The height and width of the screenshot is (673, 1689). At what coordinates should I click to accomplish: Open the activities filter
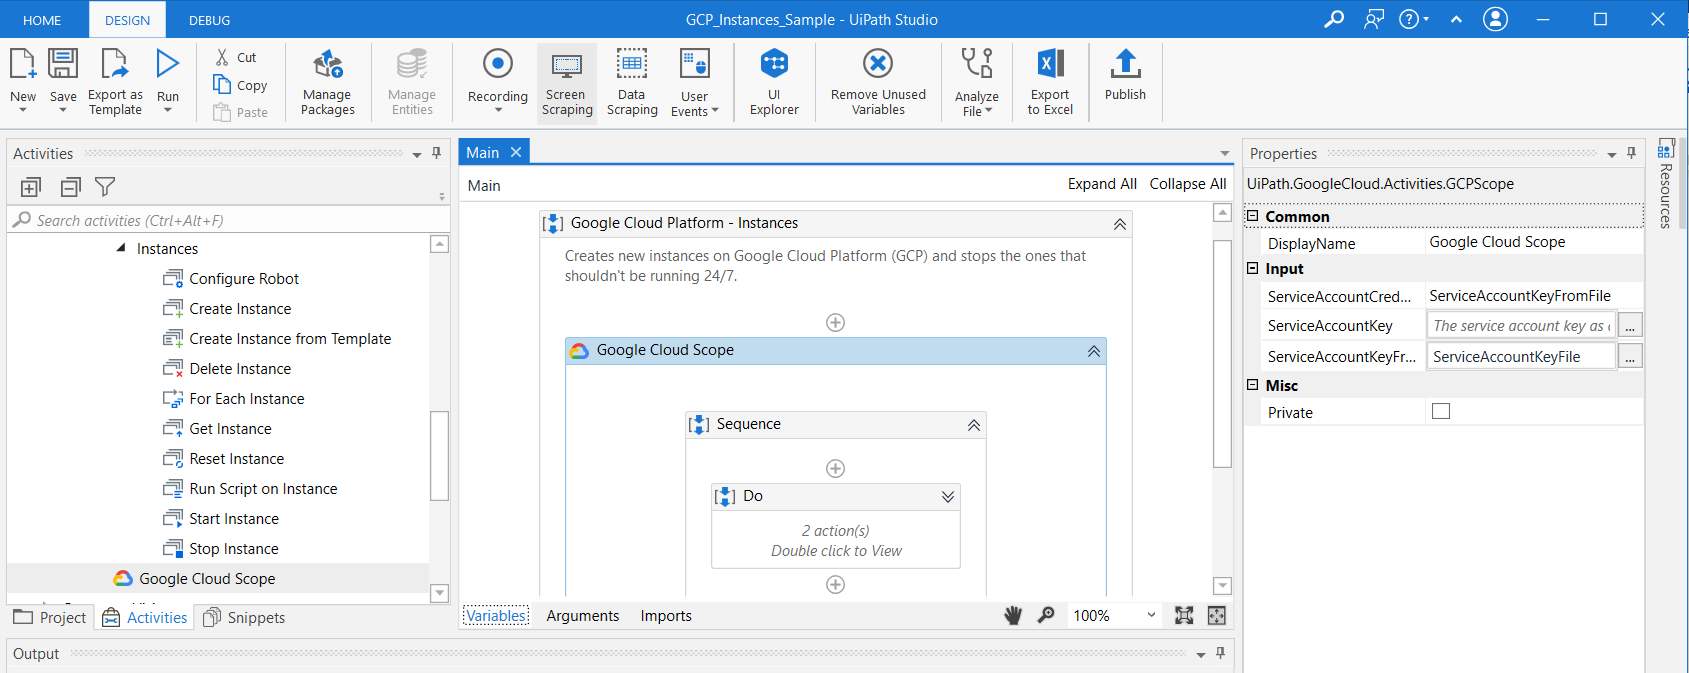[x=105, y=187]
